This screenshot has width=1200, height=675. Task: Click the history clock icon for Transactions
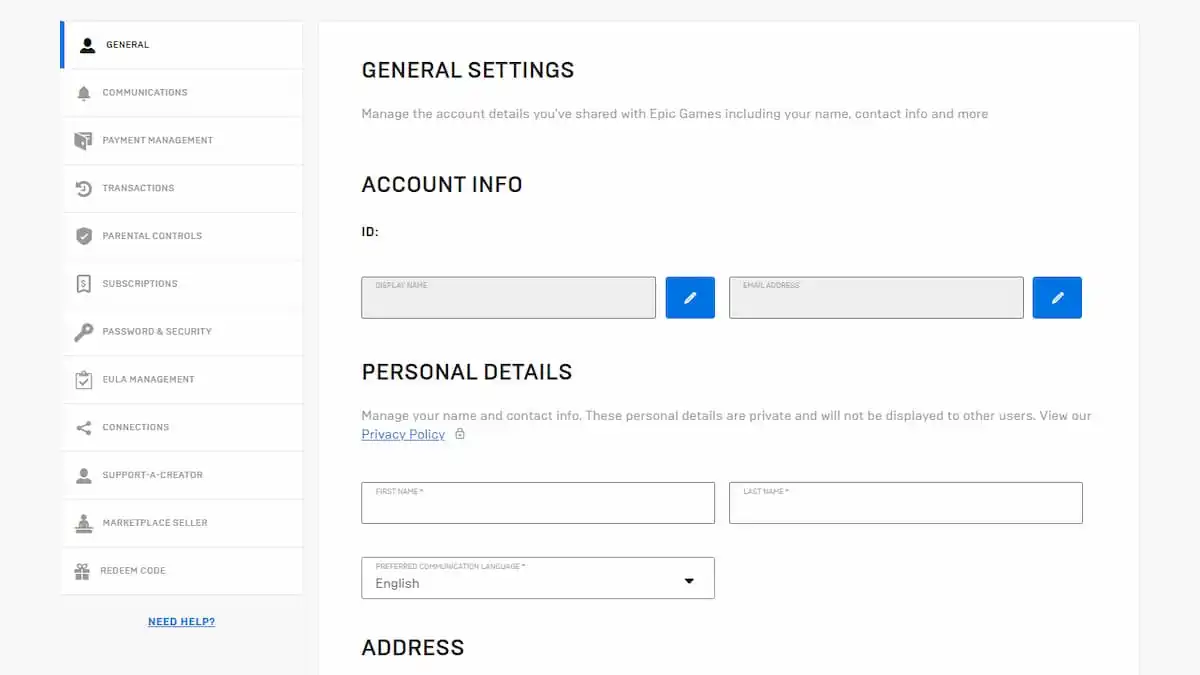tap(84, 188)
